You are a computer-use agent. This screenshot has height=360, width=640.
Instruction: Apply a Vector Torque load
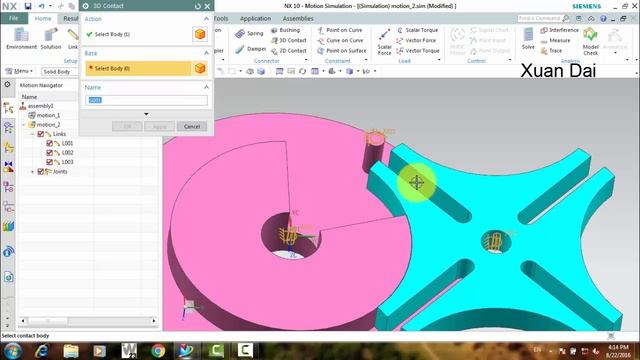(x=418, y=51)
